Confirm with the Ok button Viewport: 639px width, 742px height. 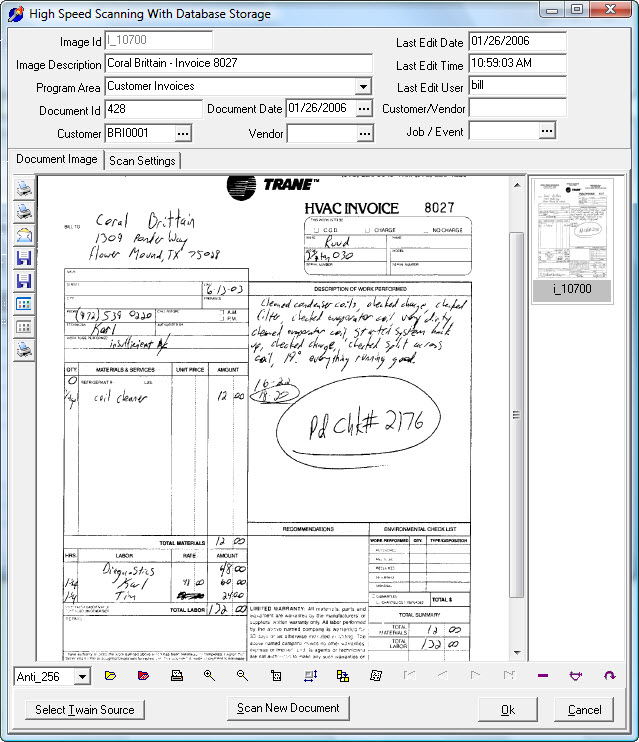508,710
